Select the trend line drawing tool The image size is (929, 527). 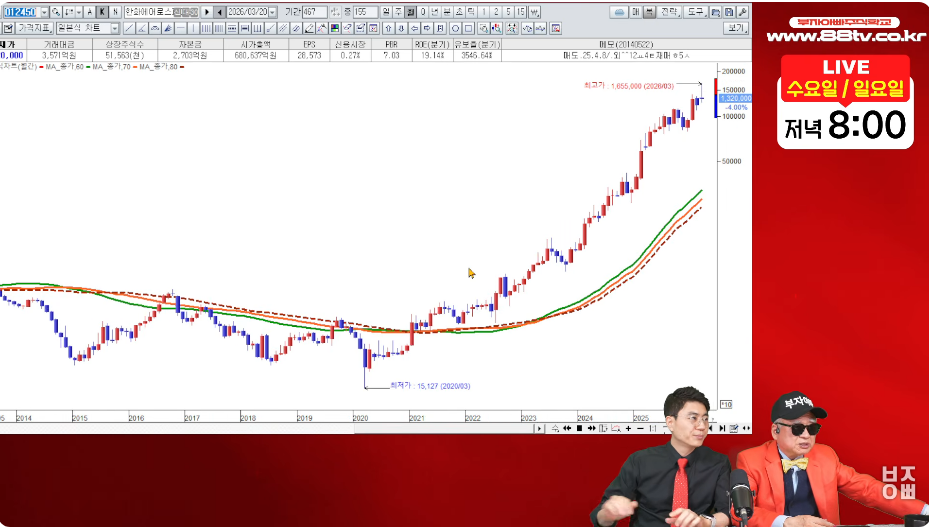[127, 28]
